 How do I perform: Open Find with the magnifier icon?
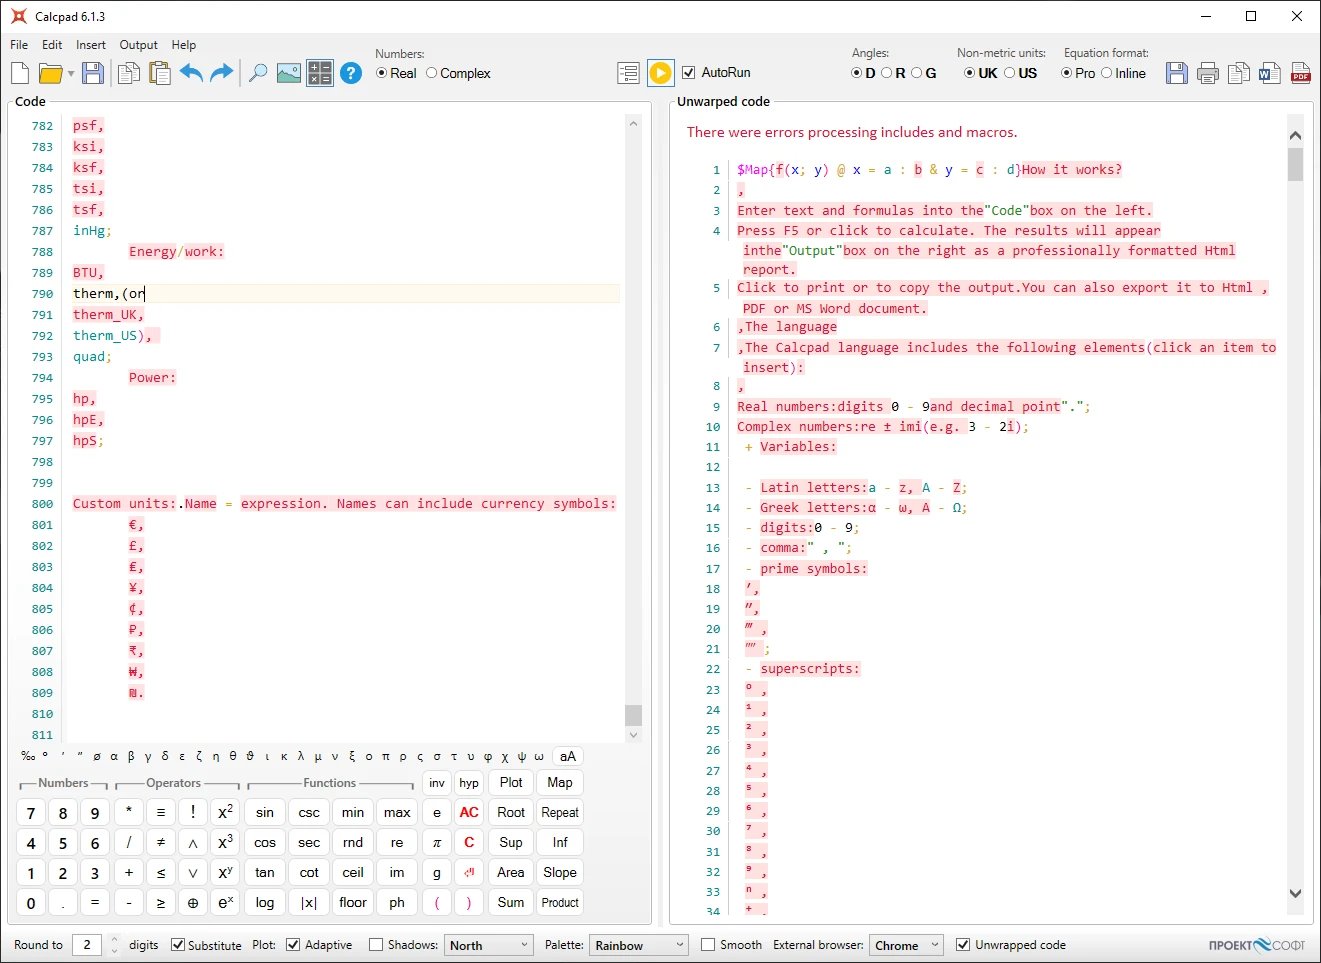[258, 73]
